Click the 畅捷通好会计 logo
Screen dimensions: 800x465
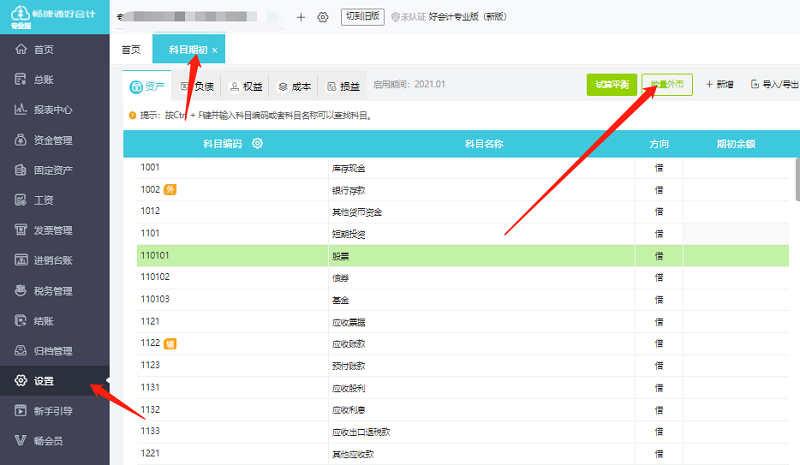click(54, 17)
